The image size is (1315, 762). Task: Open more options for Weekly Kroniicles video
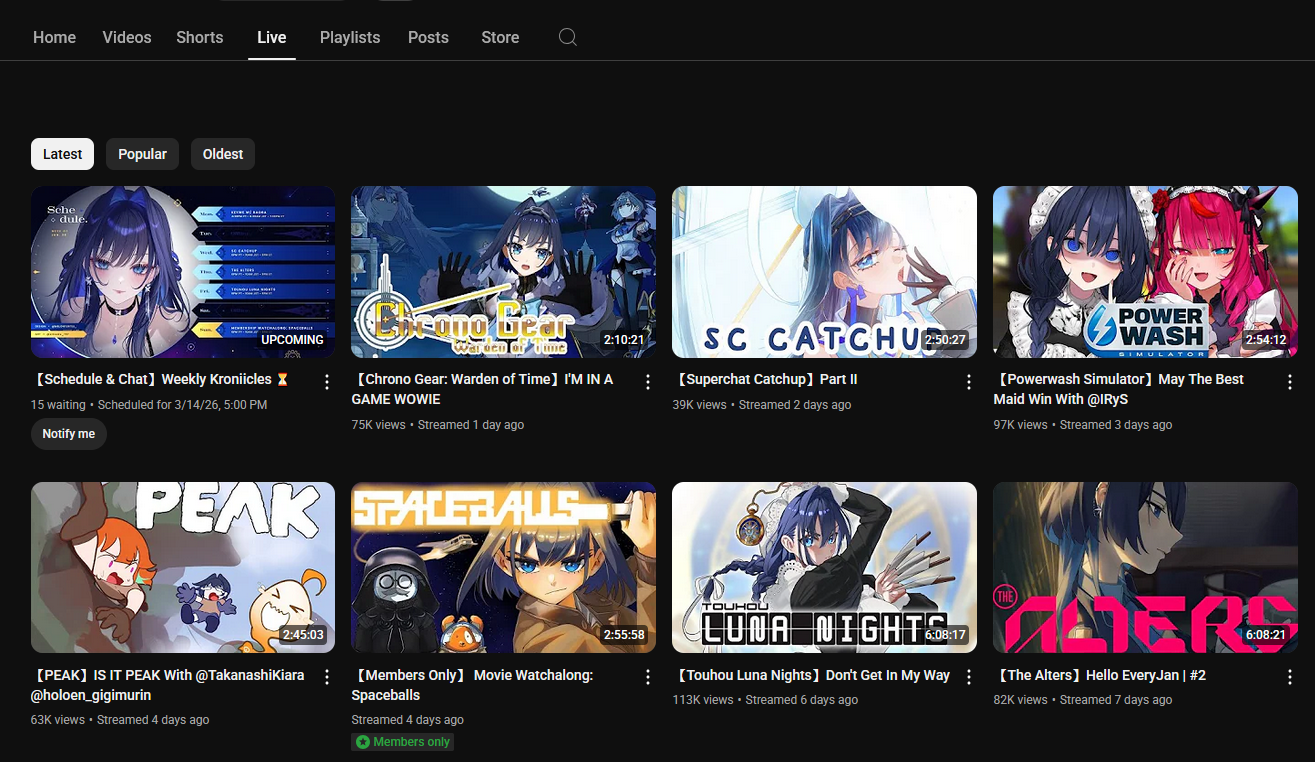[x=327, y=382]
